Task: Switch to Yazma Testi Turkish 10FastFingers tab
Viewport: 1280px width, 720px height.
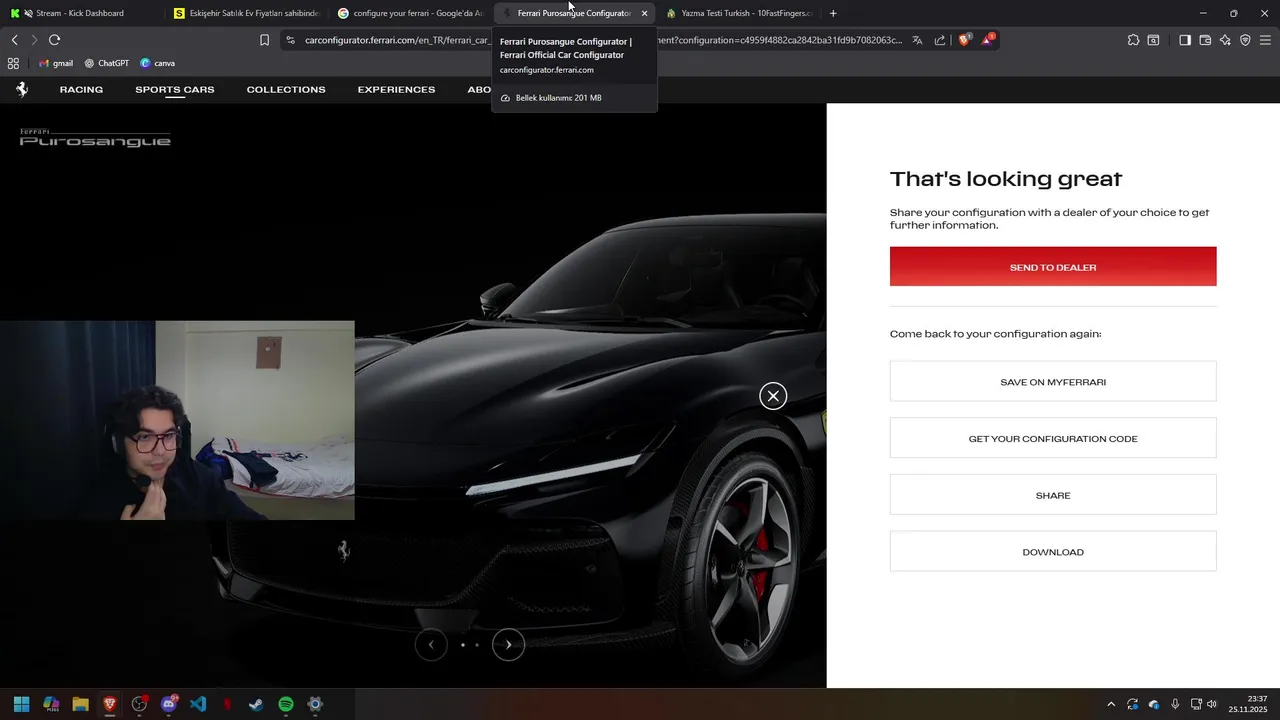Action: click(738, 13)
